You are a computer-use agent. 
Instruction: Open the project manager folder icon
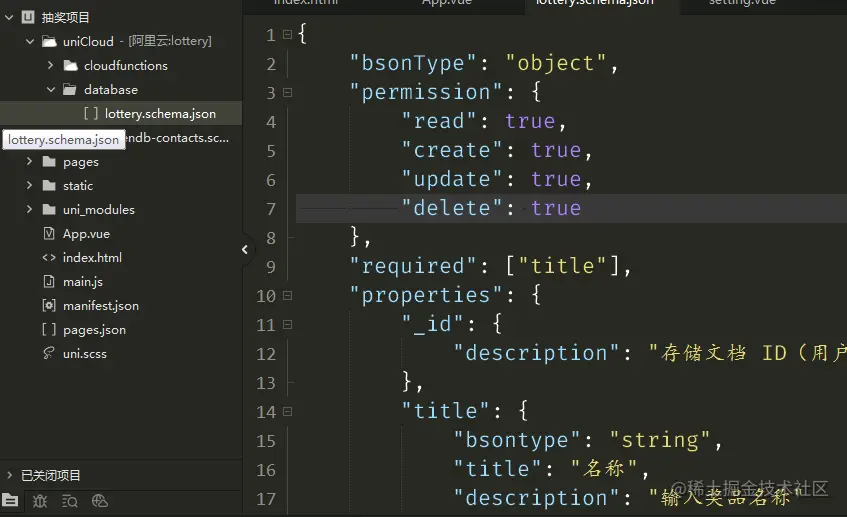coord(10,500)
